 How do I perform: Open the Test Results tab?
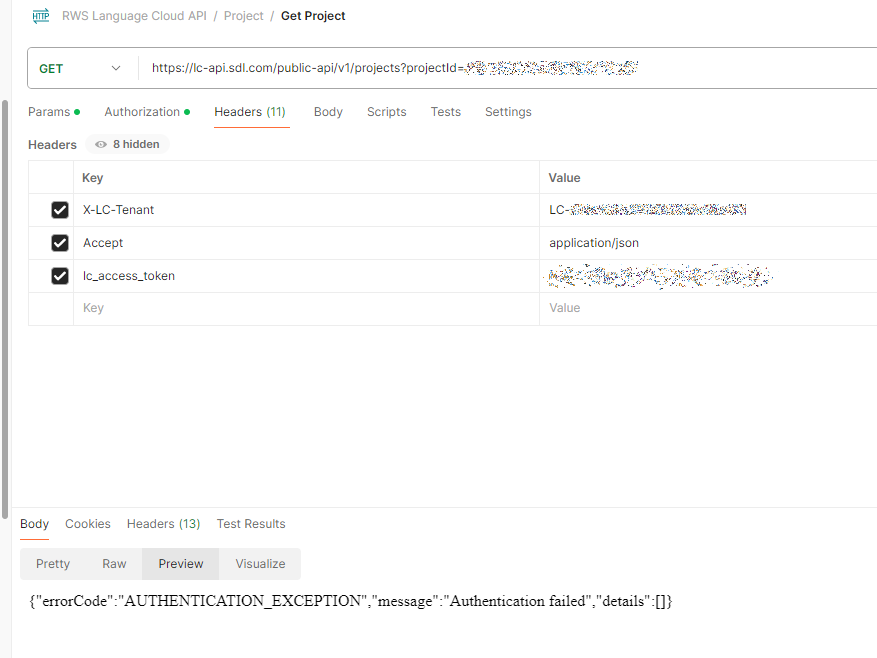[251, 524]
